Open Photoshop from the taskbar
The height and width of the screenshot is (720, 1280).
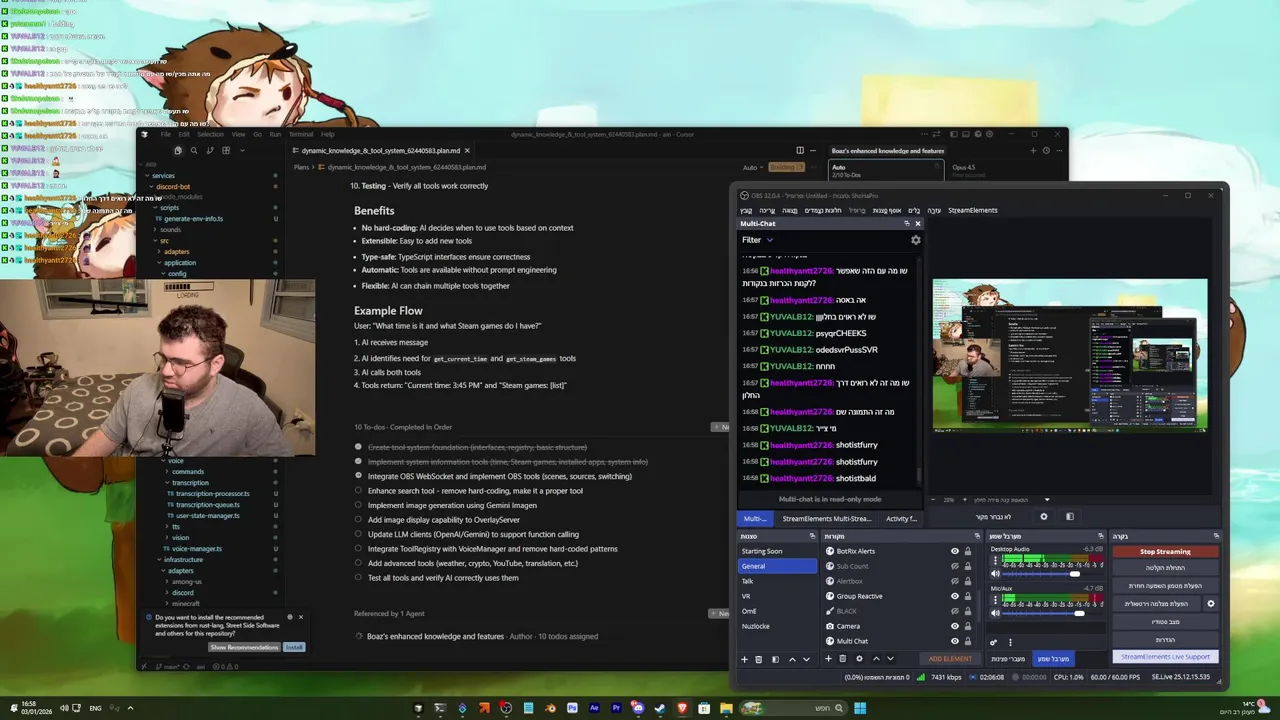pos(572,709)
